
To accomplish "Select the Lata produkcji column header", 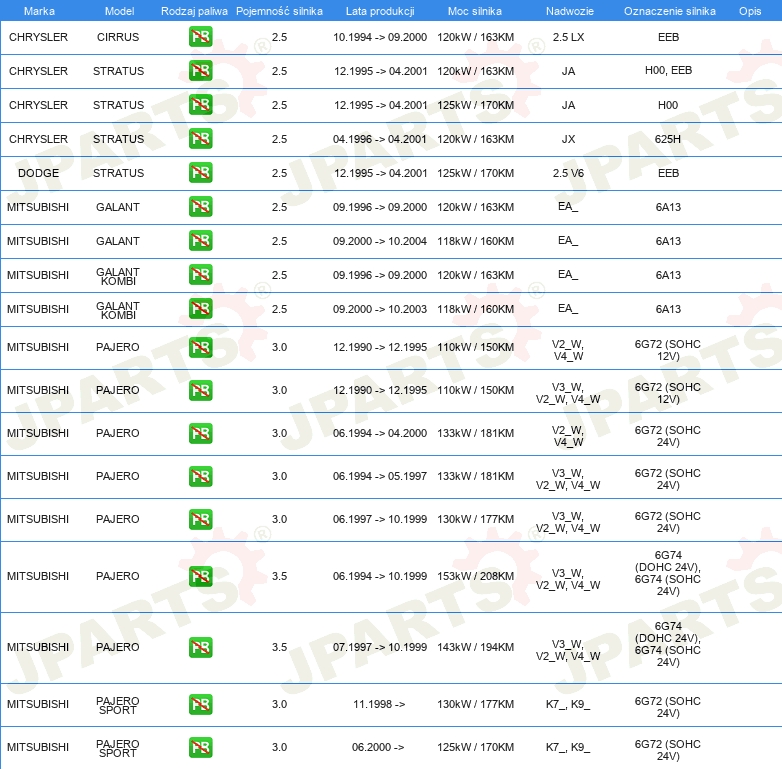I will pyautogui.click(x=380, y=11).
